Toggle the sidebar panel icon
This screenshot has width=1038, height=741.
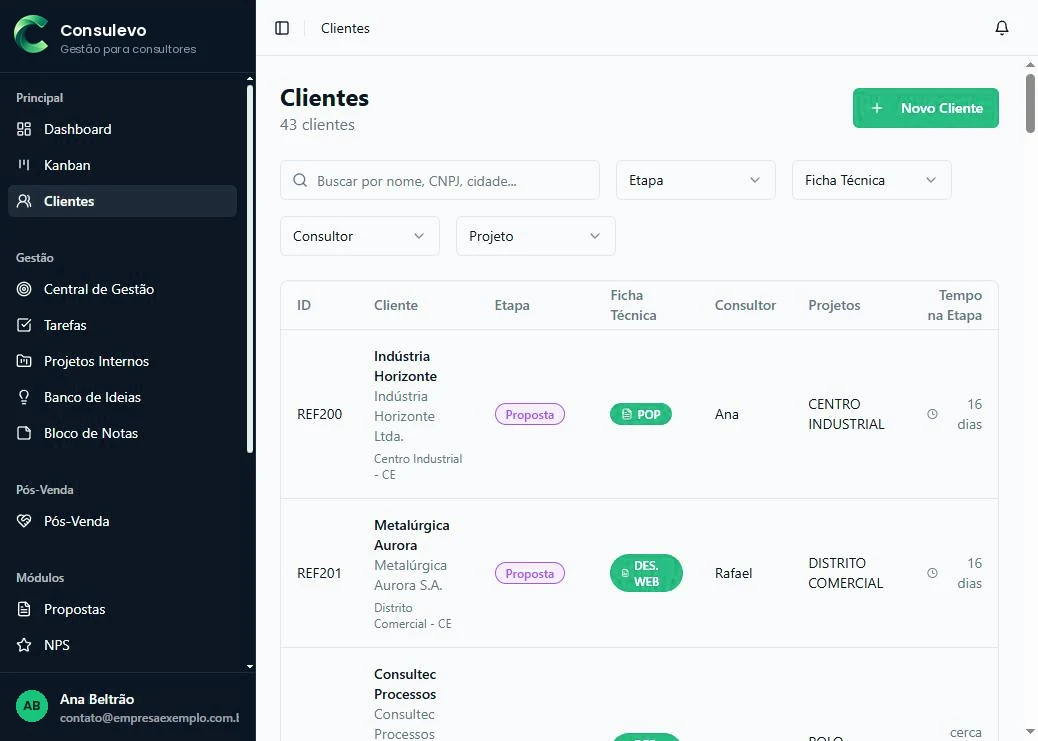(x=282, y=28)
